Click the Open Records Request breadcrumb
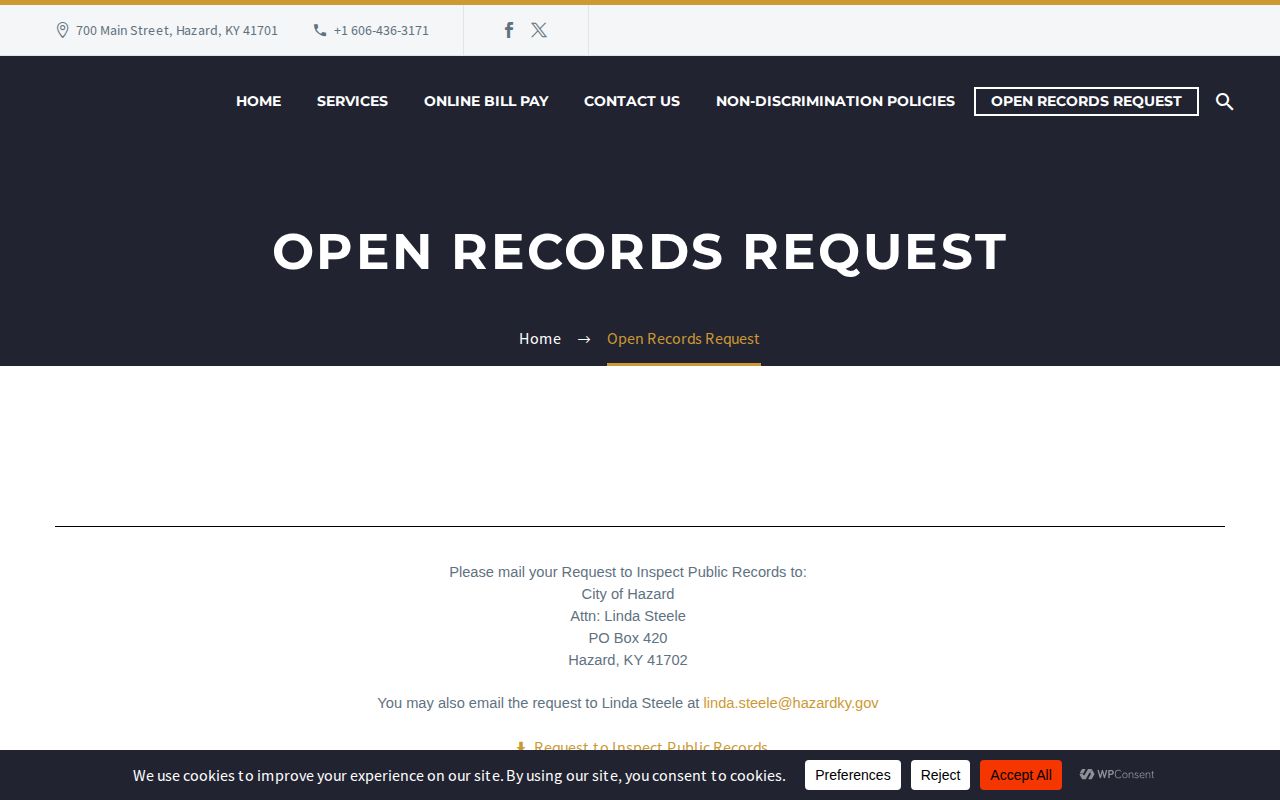The width and height of the screenshot is (1280, 800). pos(683,338)
